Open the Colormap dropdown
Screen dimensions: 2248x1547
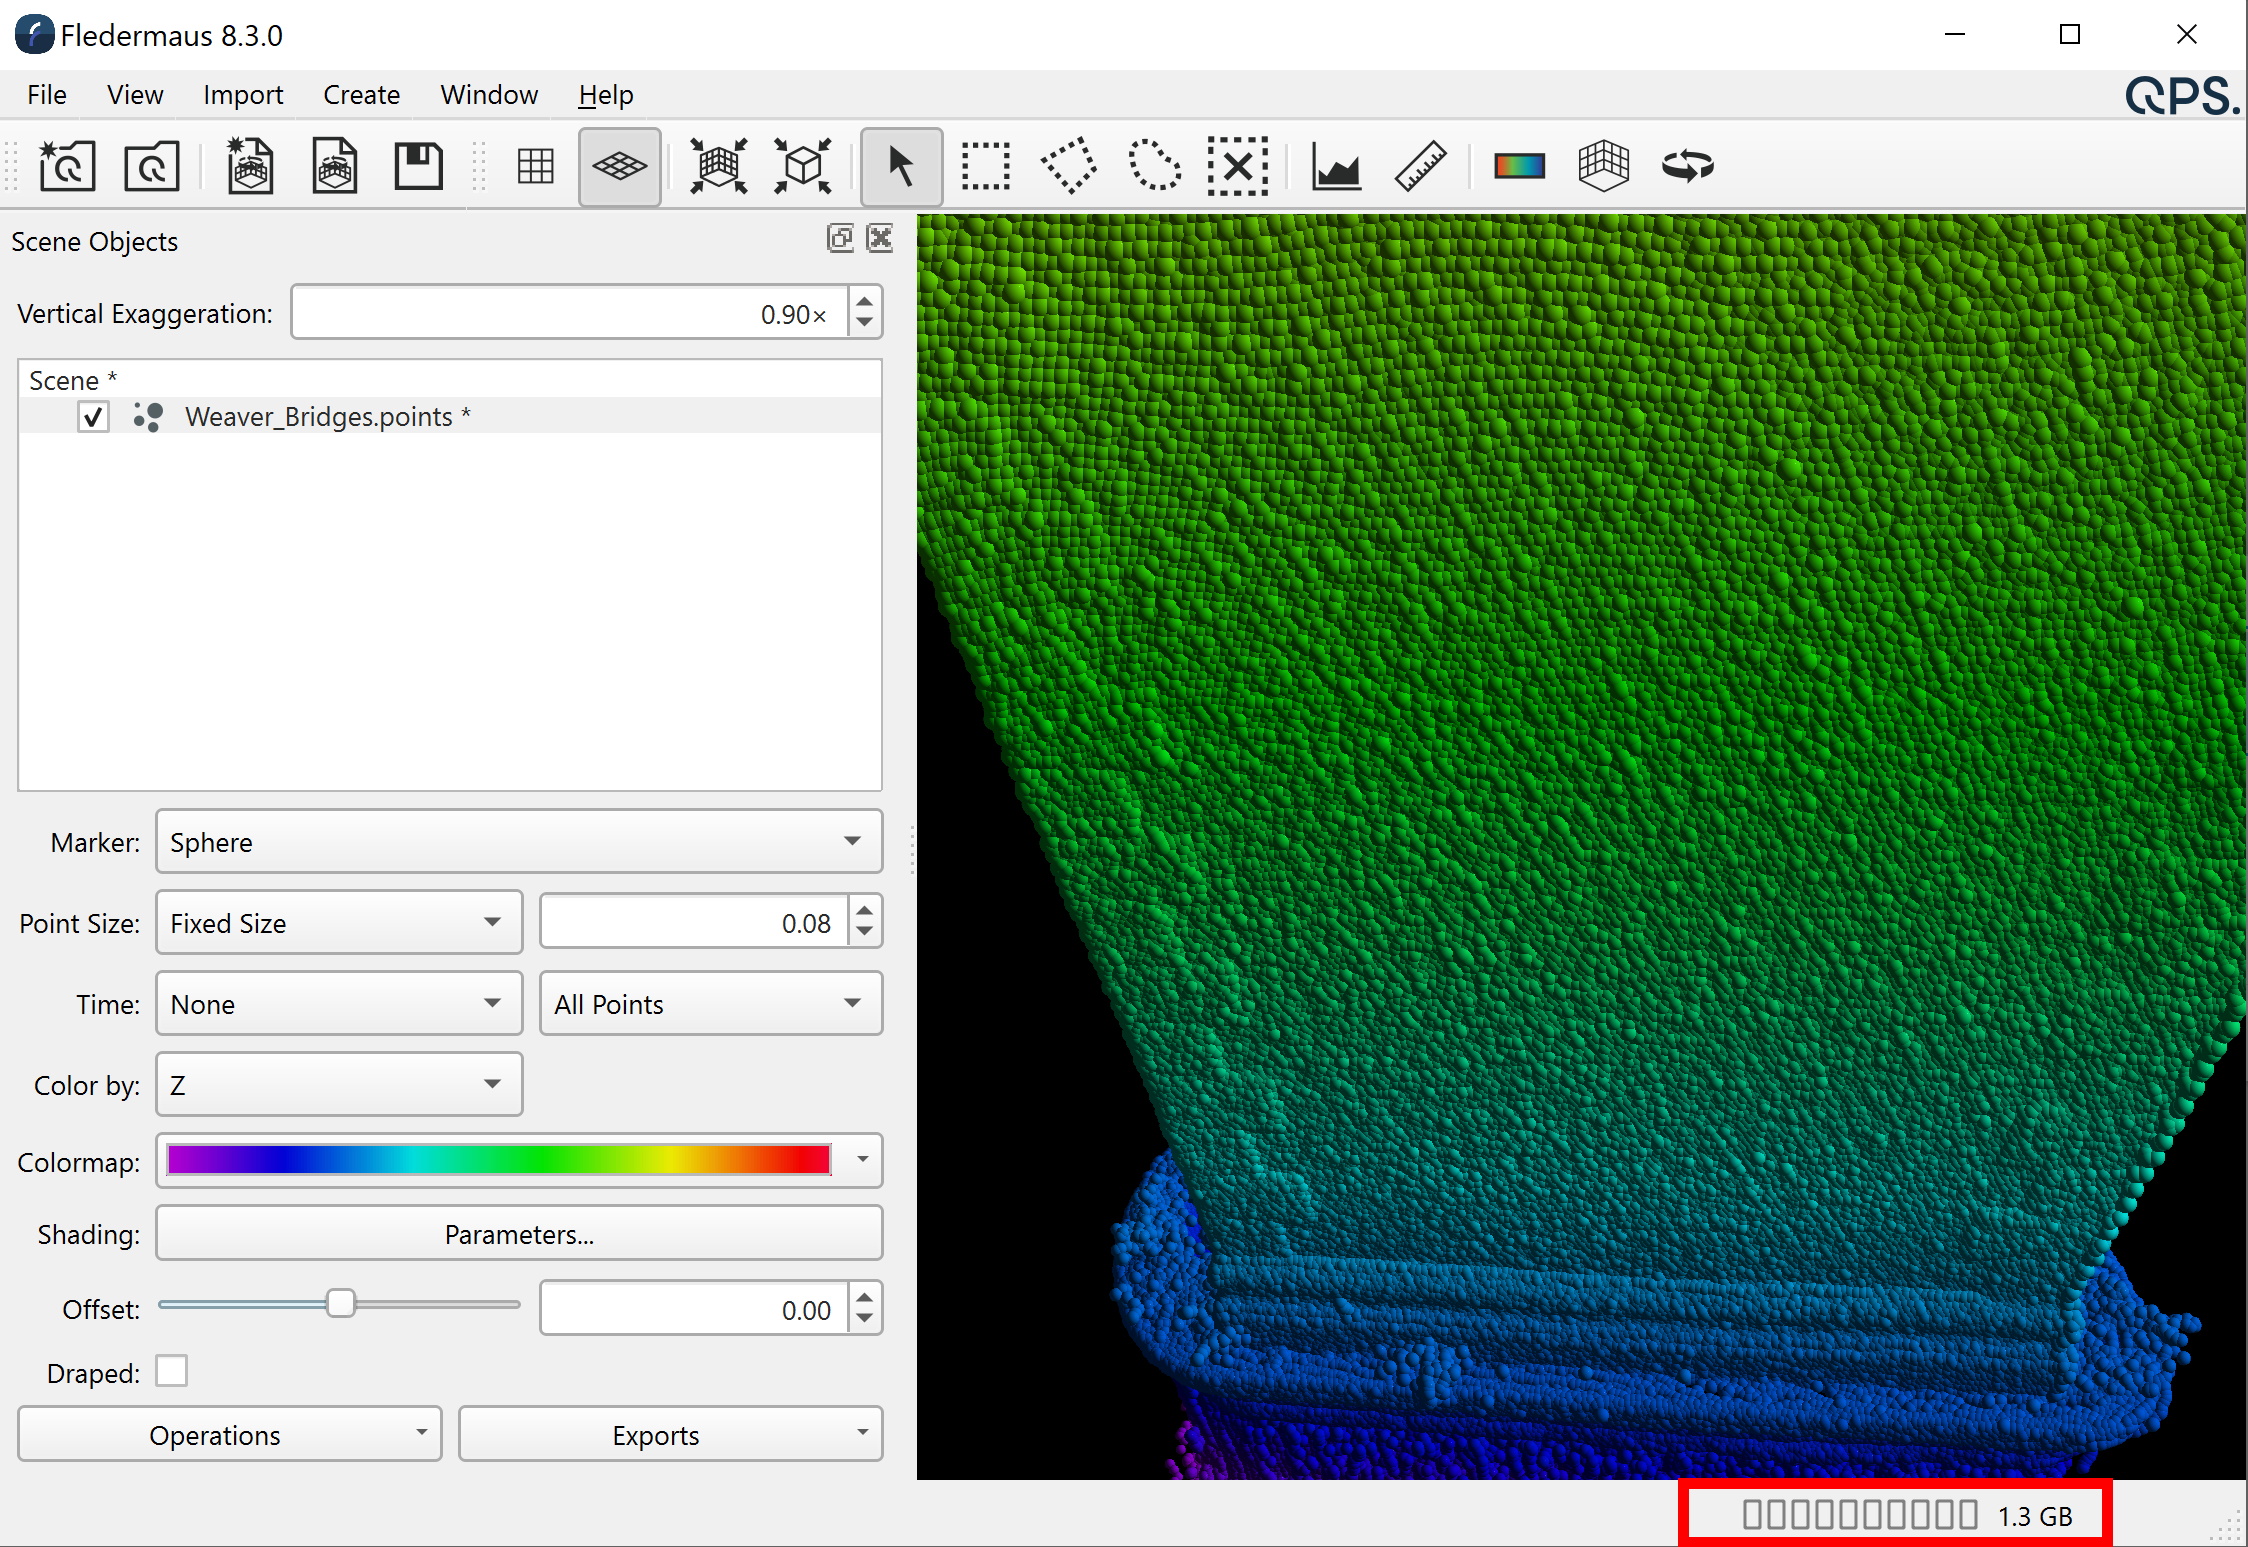pyautogui.click(x=518, y=1160)
